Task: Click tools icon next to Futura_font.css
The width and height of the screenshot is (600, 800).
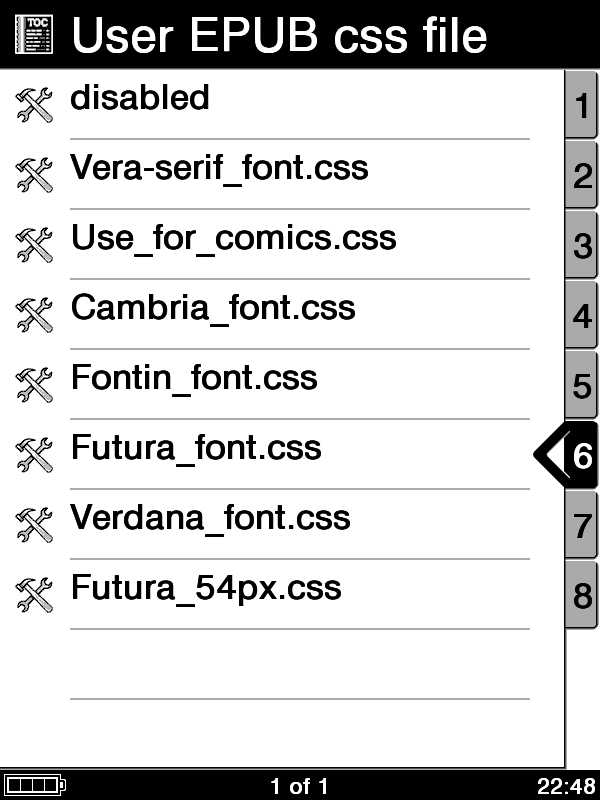Action: click(x=35, y=454)
